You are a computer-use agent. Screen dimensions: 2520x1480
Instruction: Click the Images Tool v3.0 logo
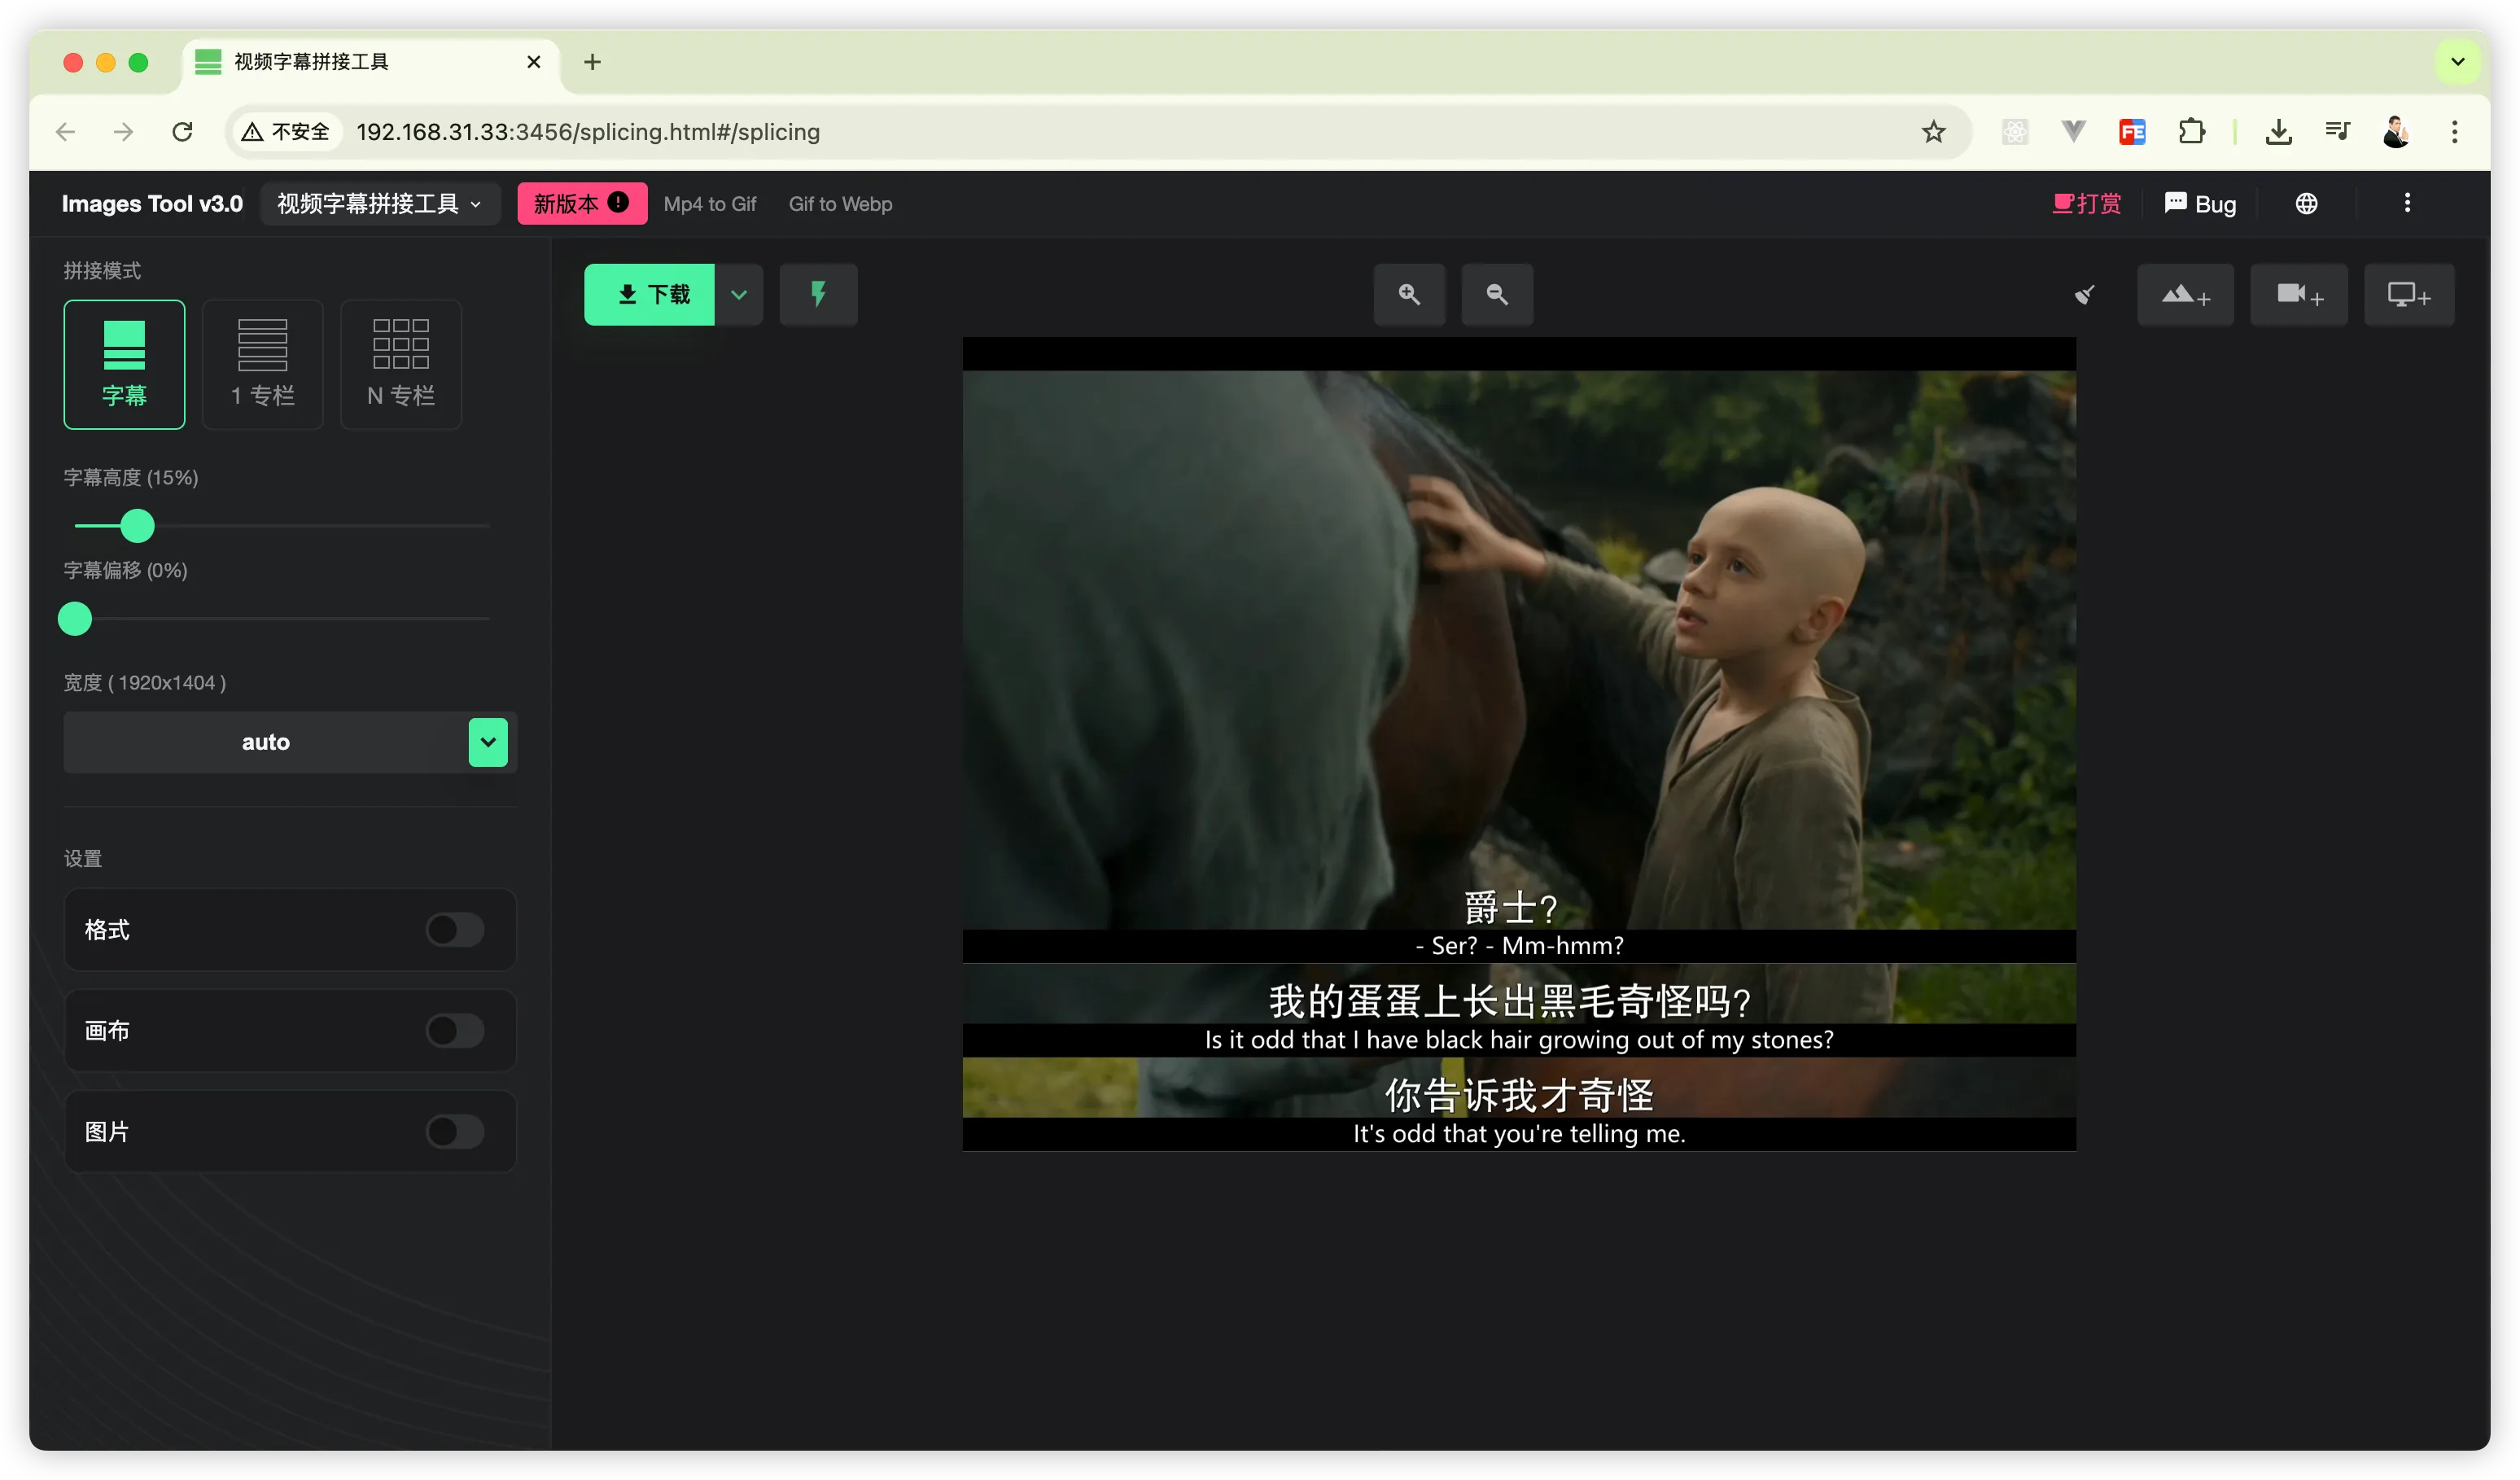152,204
